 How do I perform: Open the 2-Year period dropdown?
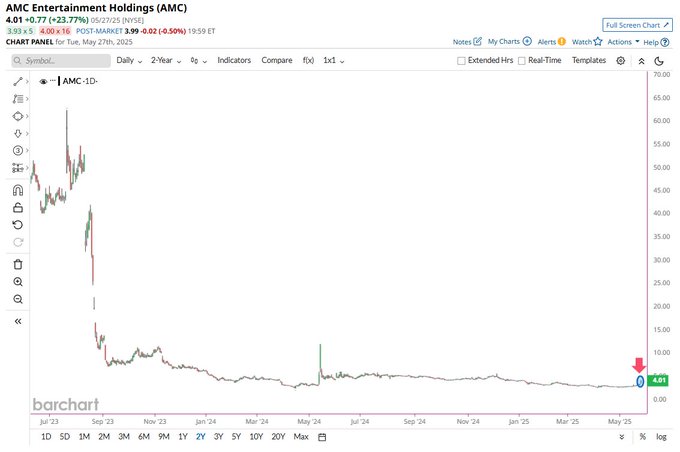coord(166,61)
